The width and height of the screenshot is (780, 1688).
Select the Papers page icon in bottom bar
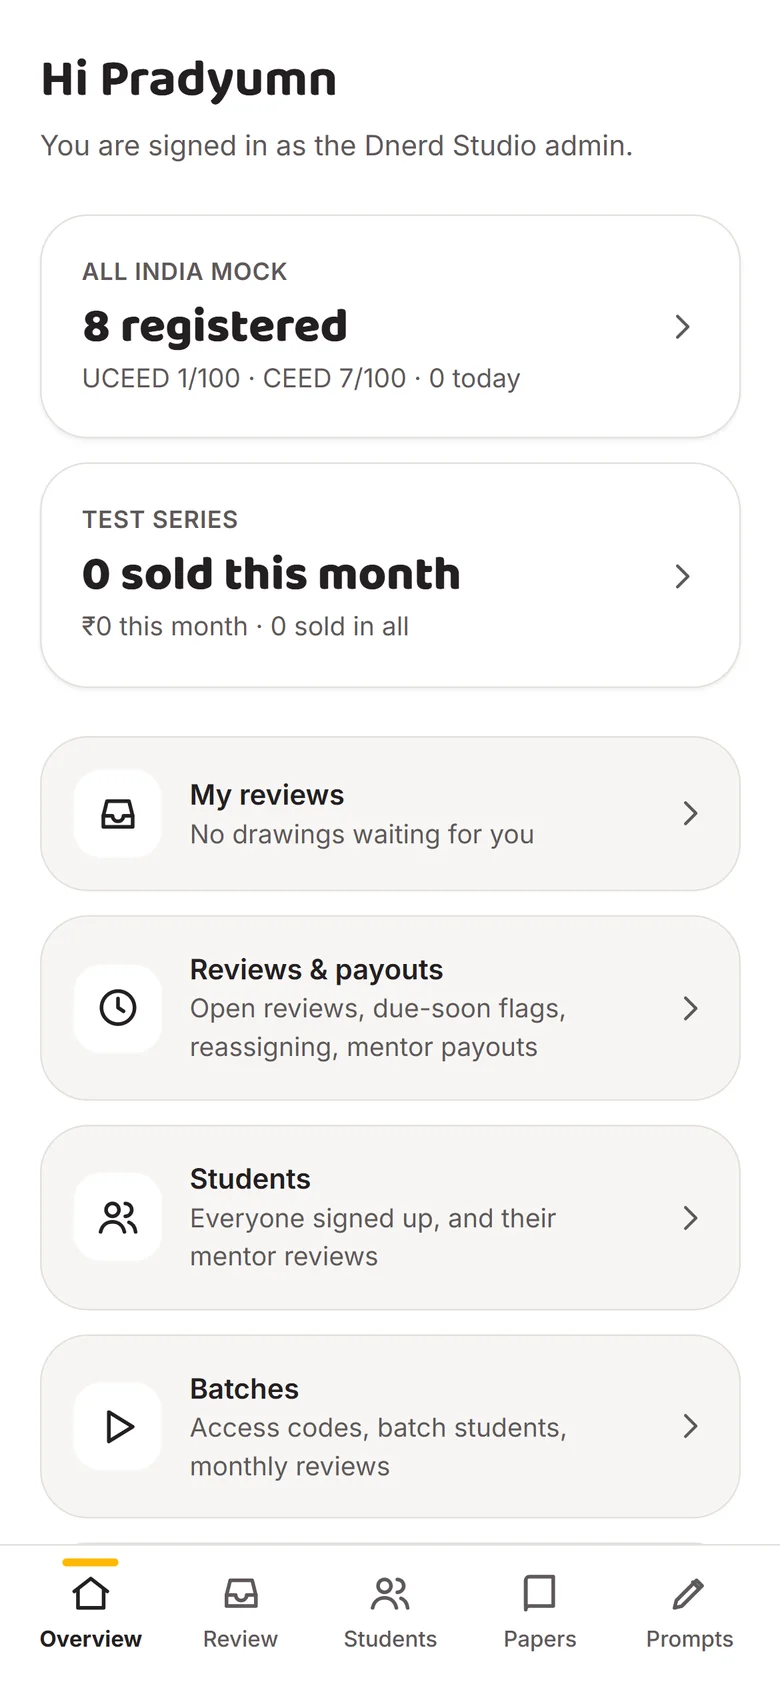540,1593
